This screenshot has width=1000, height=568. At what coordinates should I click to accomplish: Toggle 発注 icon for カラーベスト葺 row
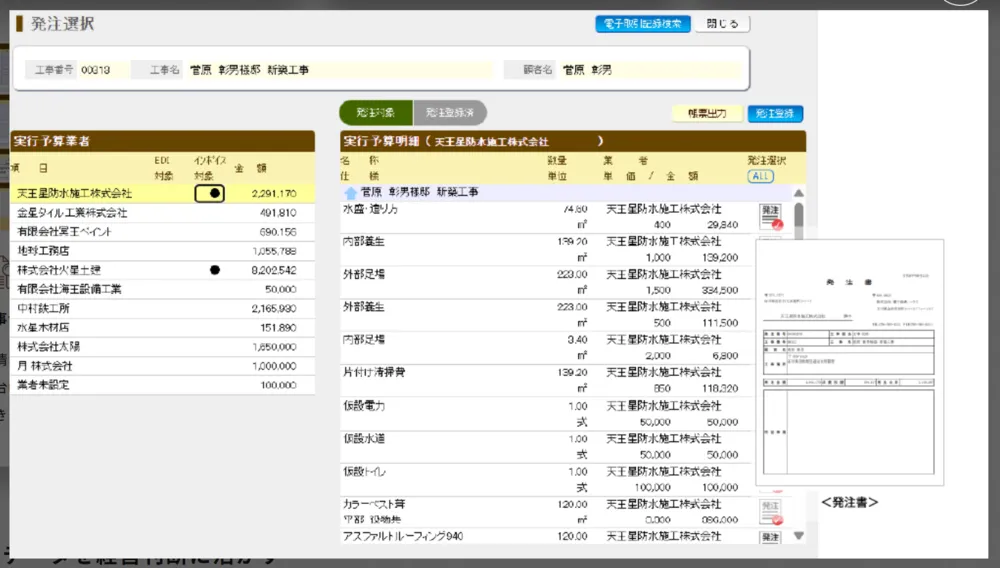tap(770, 512)
